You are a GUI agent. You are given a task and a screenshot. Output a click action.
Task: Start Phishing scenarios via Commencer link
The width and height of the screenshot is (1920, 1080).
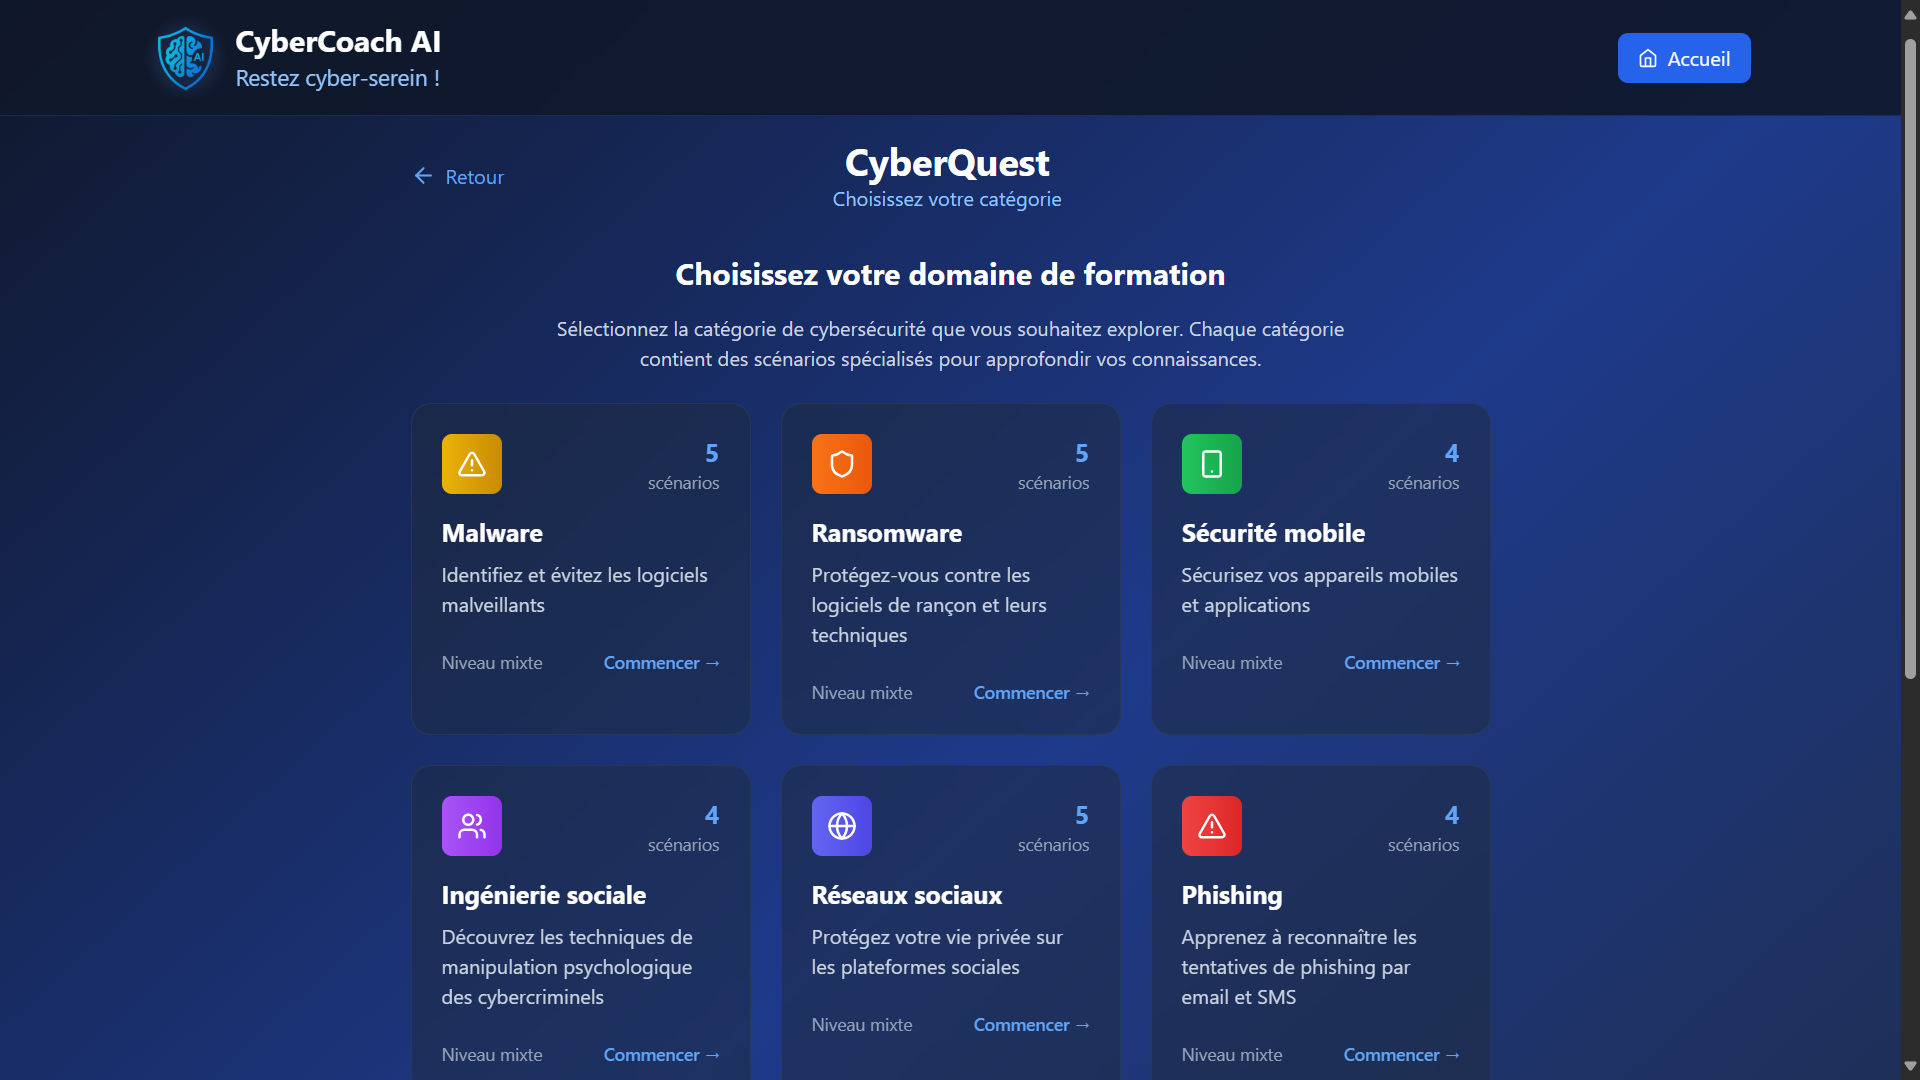[x=1401, y=1055]
